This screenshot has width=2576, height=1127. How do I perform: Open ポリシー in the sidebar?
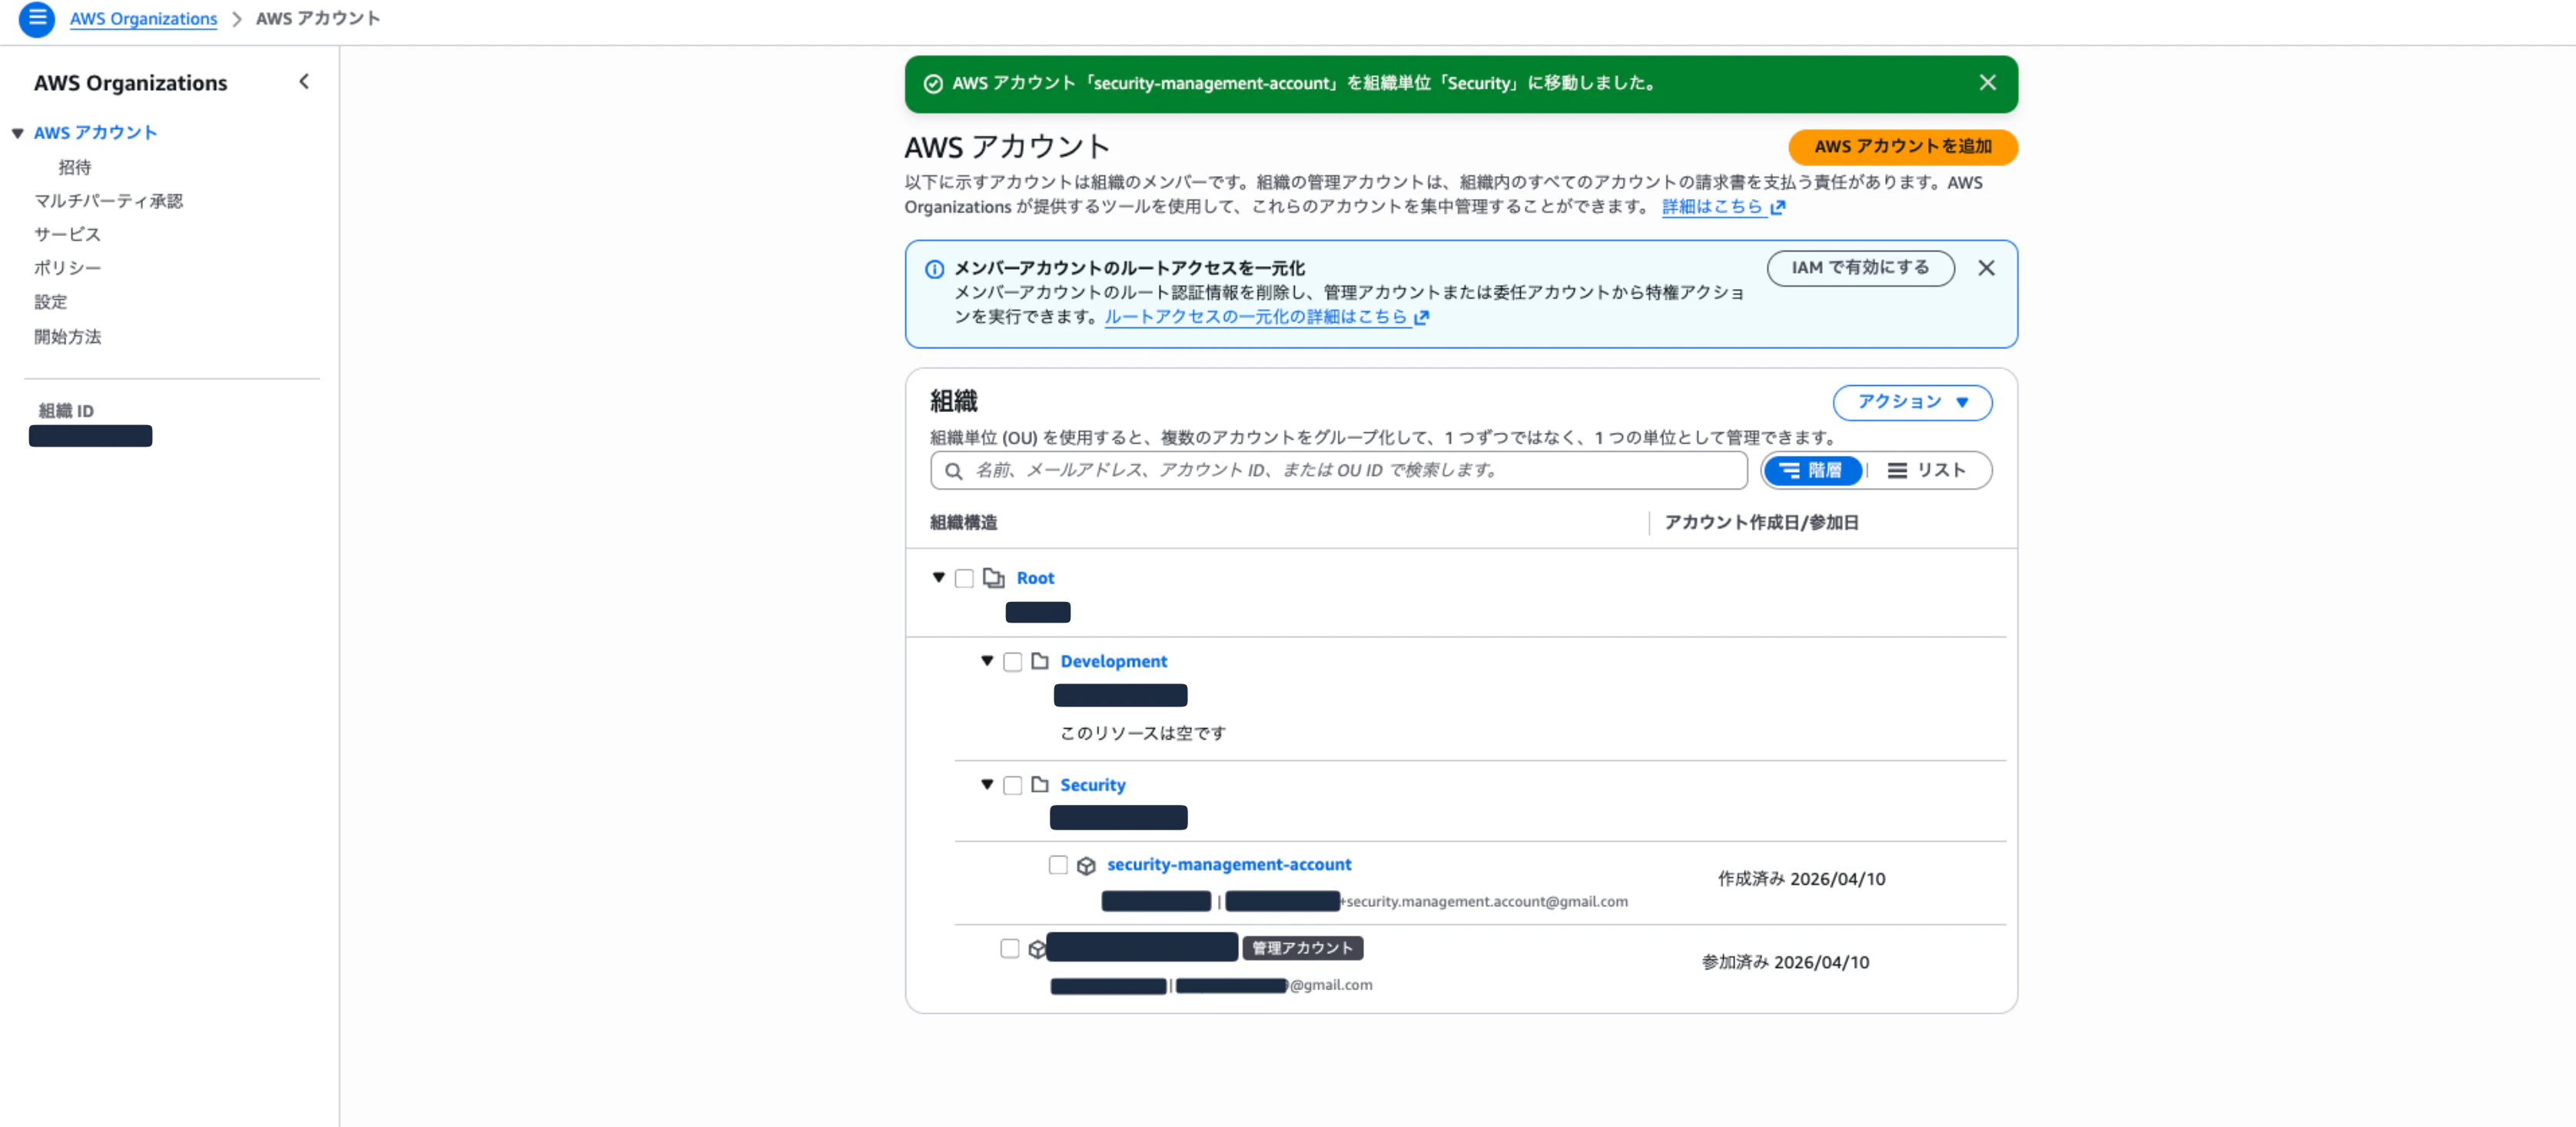66,268
